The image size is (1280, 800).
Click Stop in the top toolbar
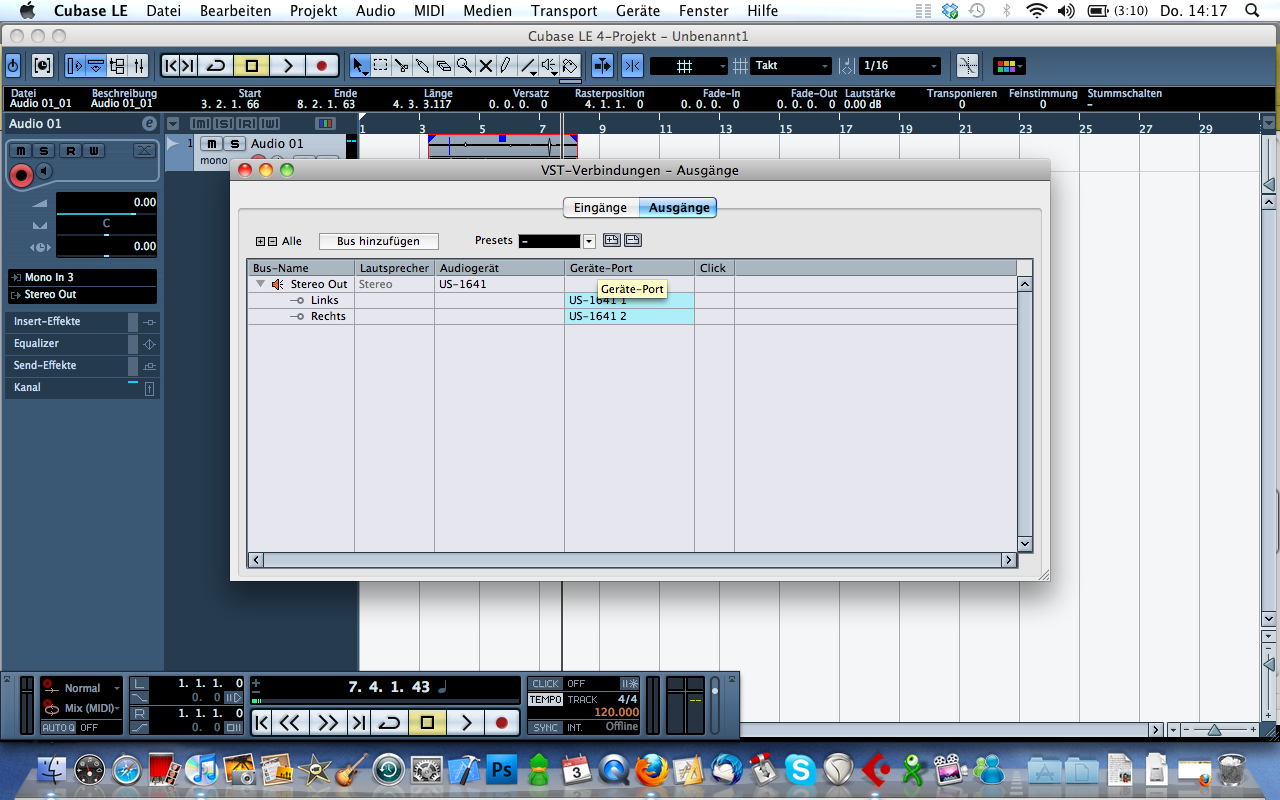(252, 66)
